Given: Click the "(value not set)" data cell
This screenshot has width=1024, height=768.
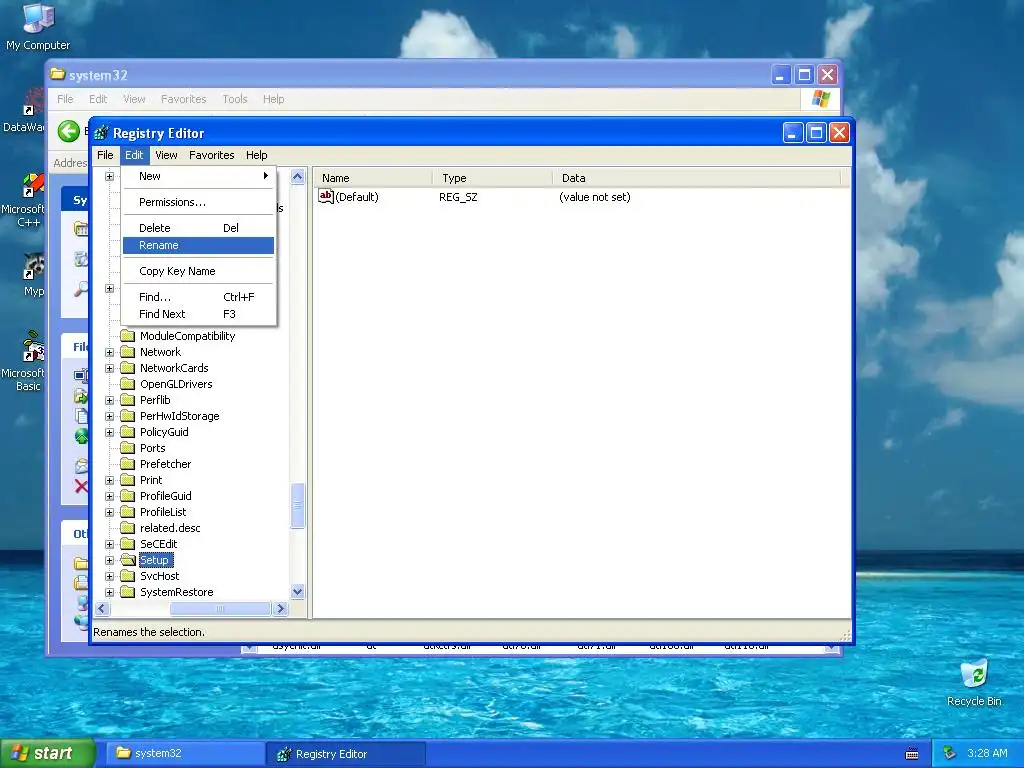Looking at the screenshot, I should point(594,197).
